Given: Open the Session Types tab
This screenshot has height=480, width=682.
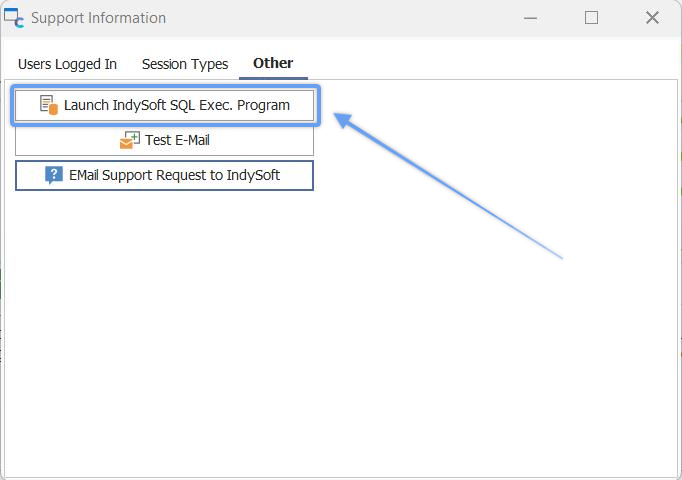Looking at the screenshot, I should tap(185, 64).
